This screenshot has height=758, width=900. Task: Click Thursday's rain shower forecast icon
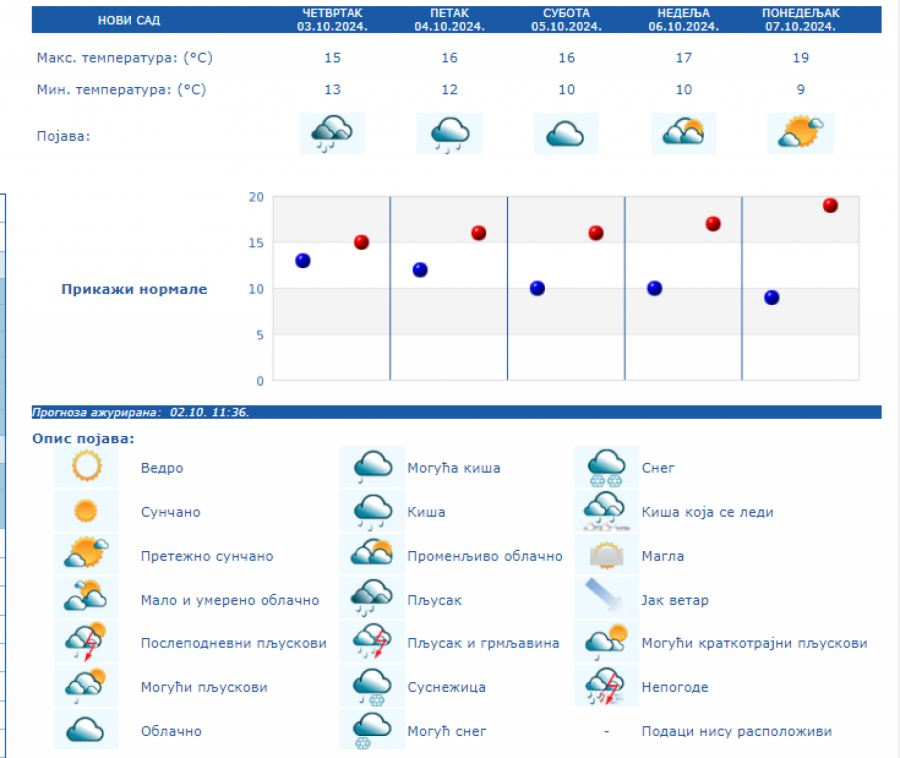pyautogui.click(x=332, y=133)
